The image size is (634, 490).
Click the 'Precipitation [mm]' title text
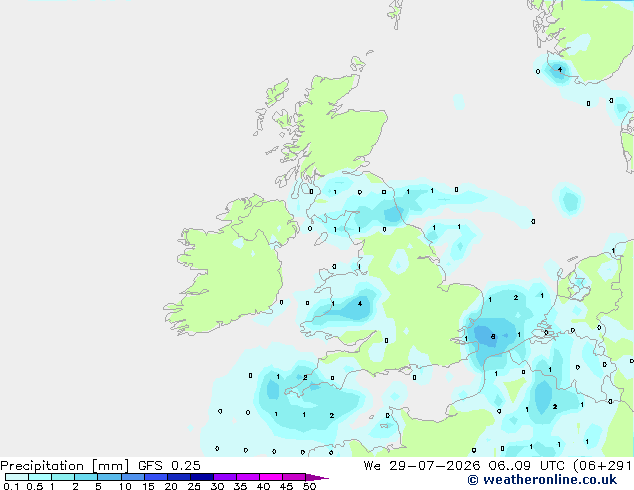coord(65,466)
